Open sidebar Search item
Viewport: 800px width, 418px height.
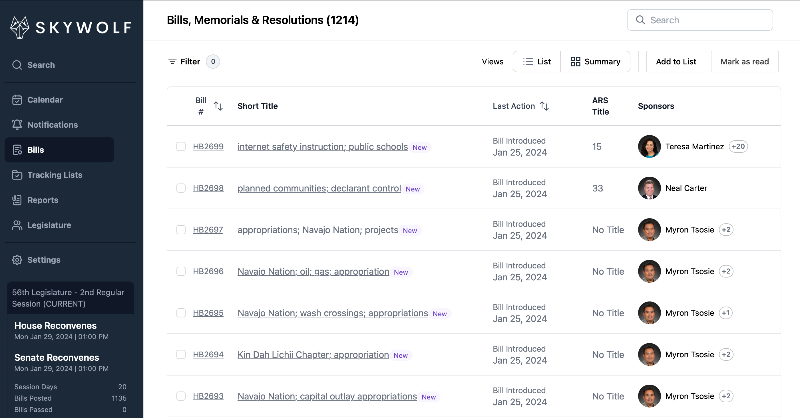(x=41, y=65)
